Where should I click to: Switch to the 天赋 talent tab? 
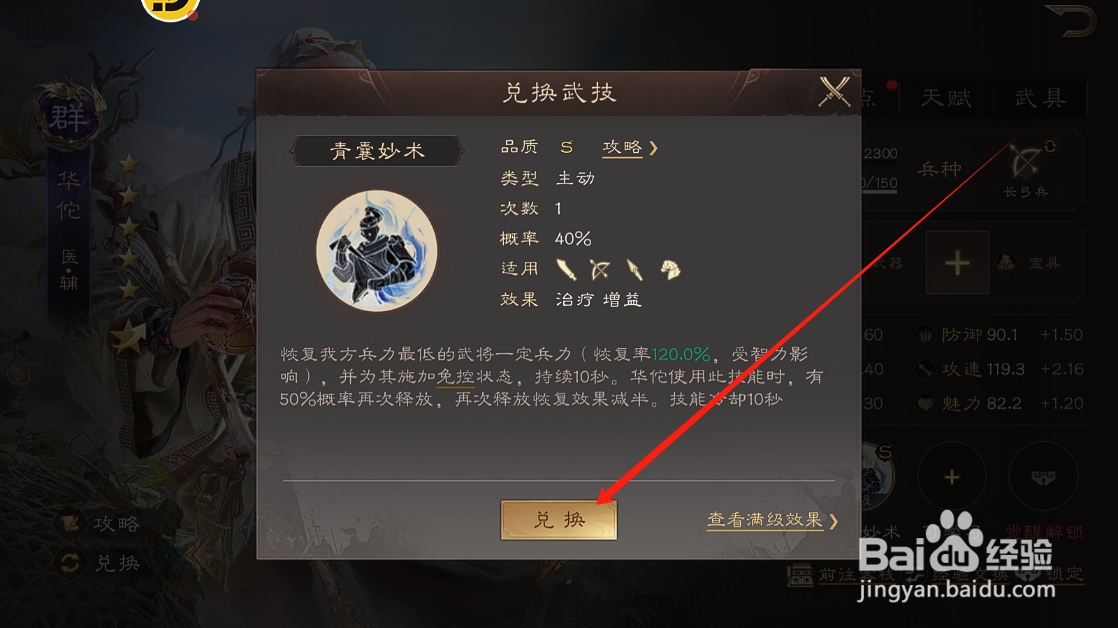pos(946,98)
